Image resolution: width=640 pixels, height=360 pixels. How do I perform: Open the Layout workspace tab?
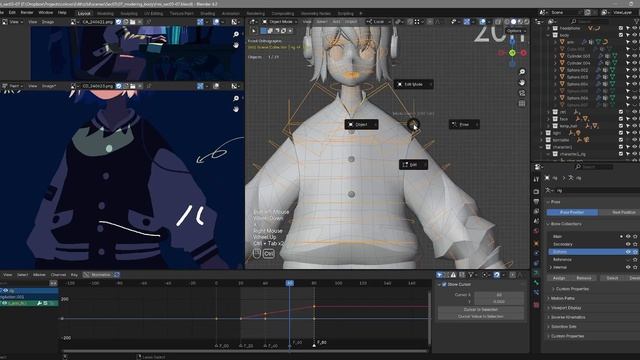pyautogui.click(x=84, y=13)
